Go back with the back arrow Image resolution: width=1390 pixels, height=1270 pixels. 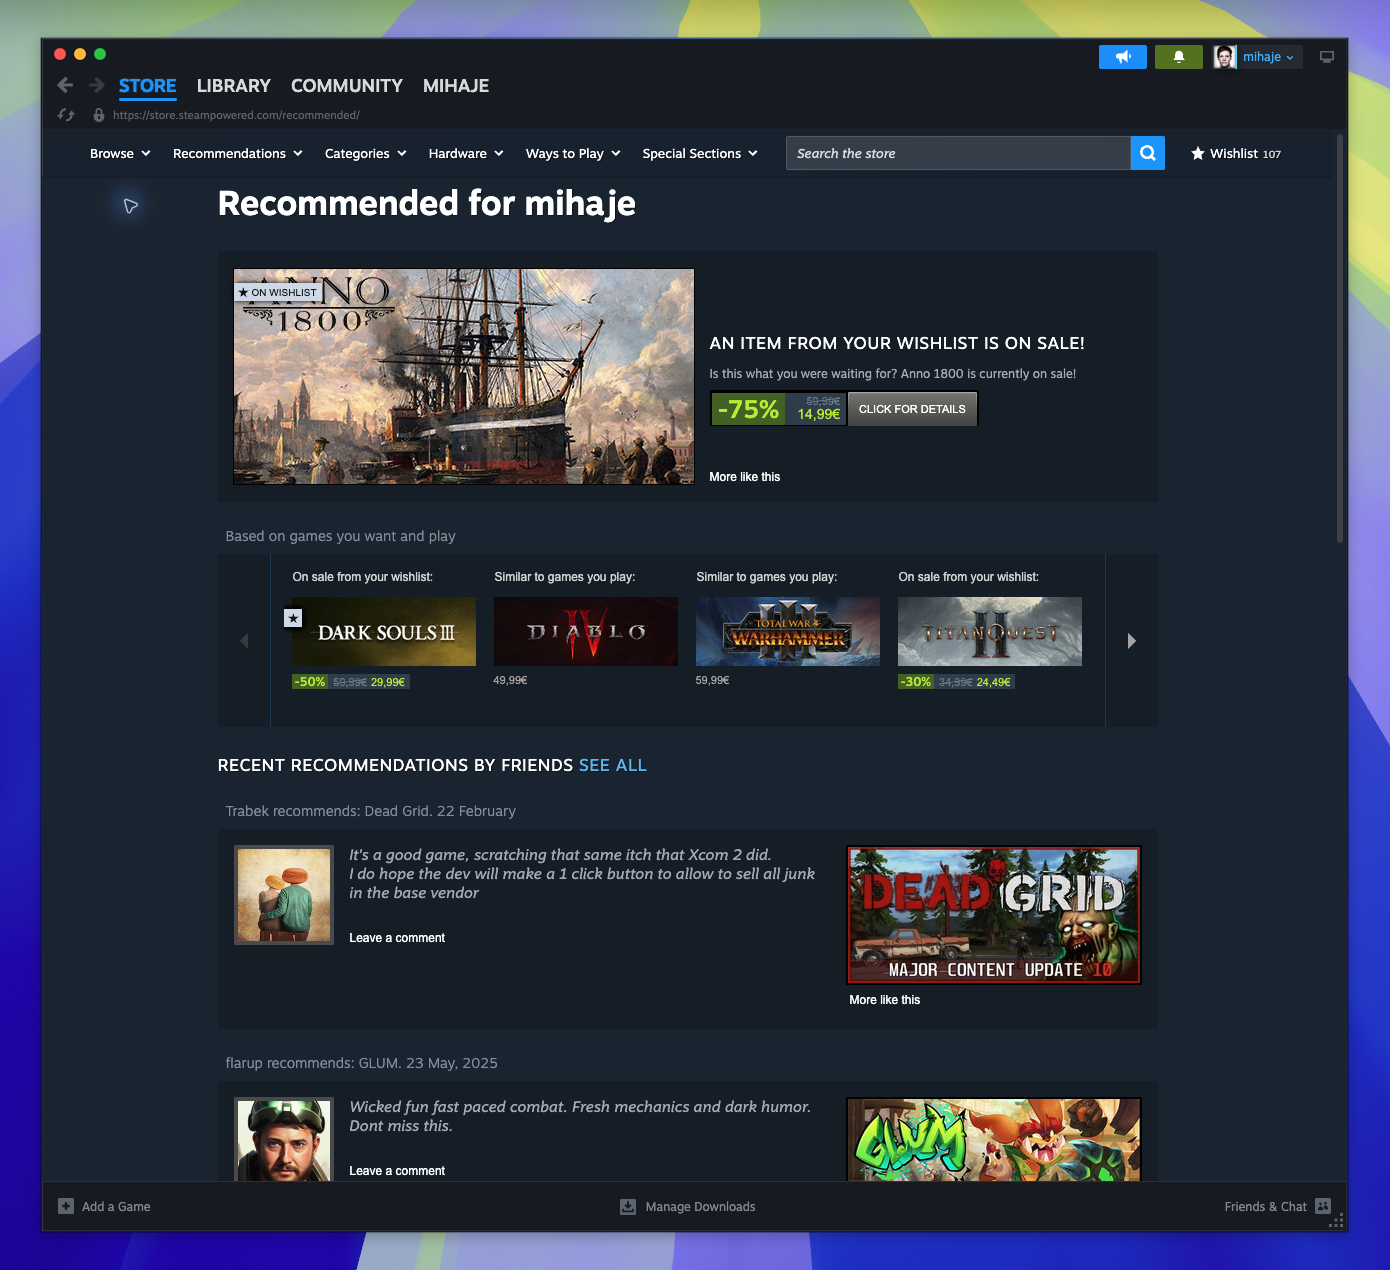click(65, 85)
